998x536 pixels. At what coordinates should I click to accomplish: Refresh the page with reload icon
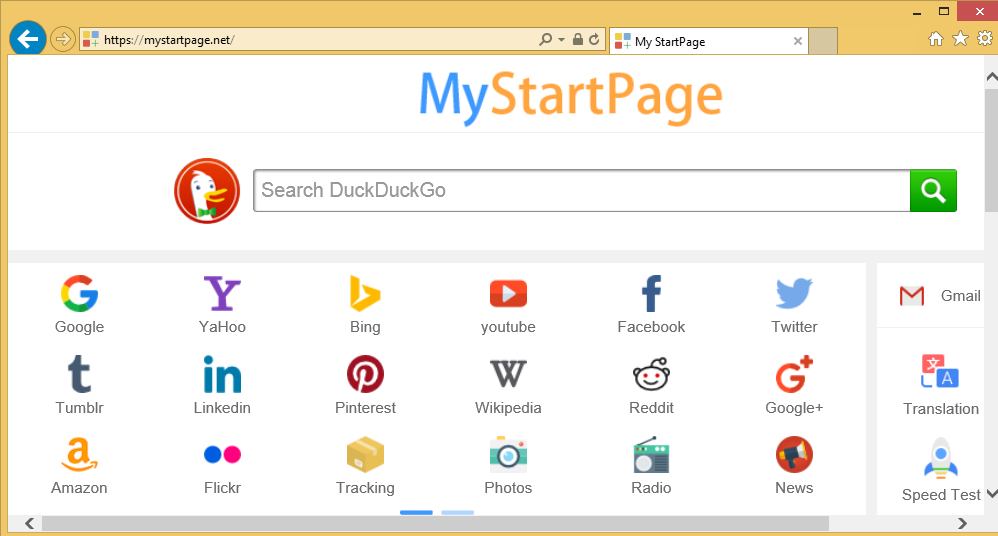click(x=594, y=40)
